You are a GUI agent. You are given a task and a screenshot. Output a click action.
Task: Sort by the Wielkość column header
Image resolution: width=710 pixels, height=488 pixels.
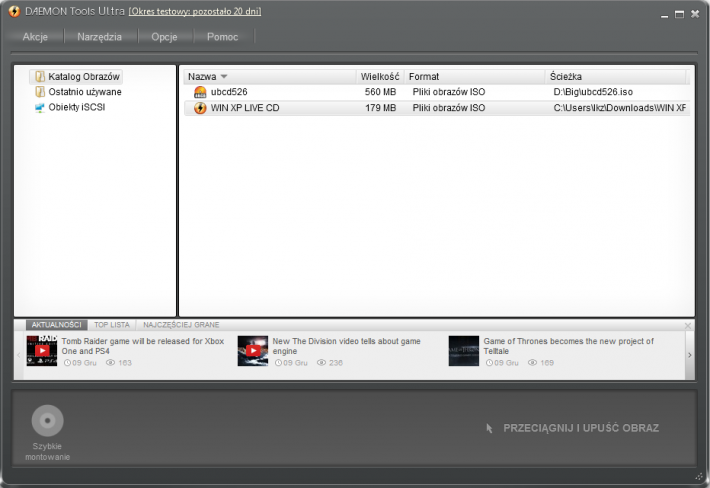[x=380, y=77]
